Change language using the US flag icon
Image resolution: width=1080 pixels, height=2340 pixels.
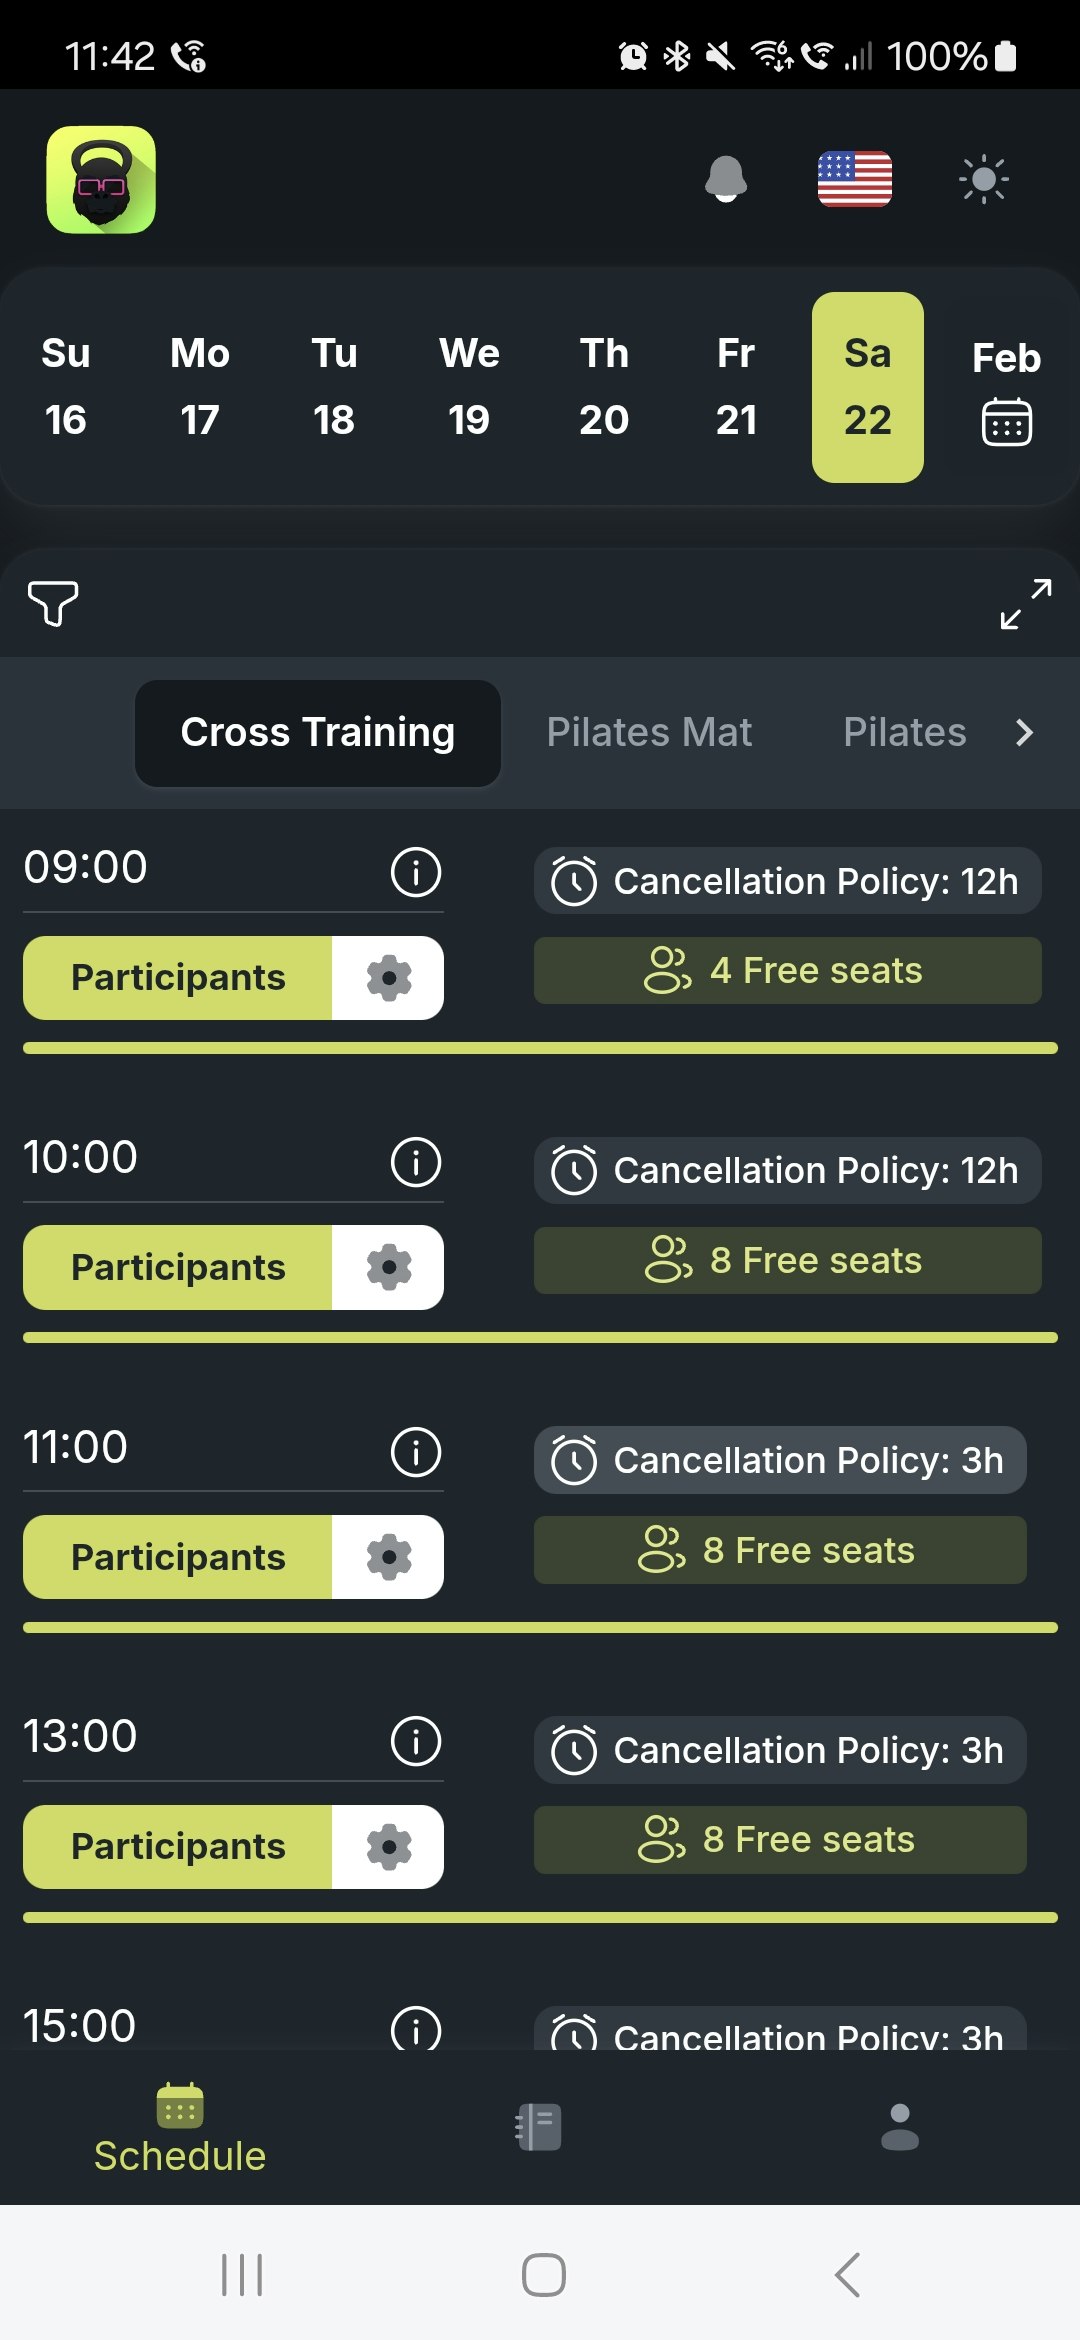[856, 180]
